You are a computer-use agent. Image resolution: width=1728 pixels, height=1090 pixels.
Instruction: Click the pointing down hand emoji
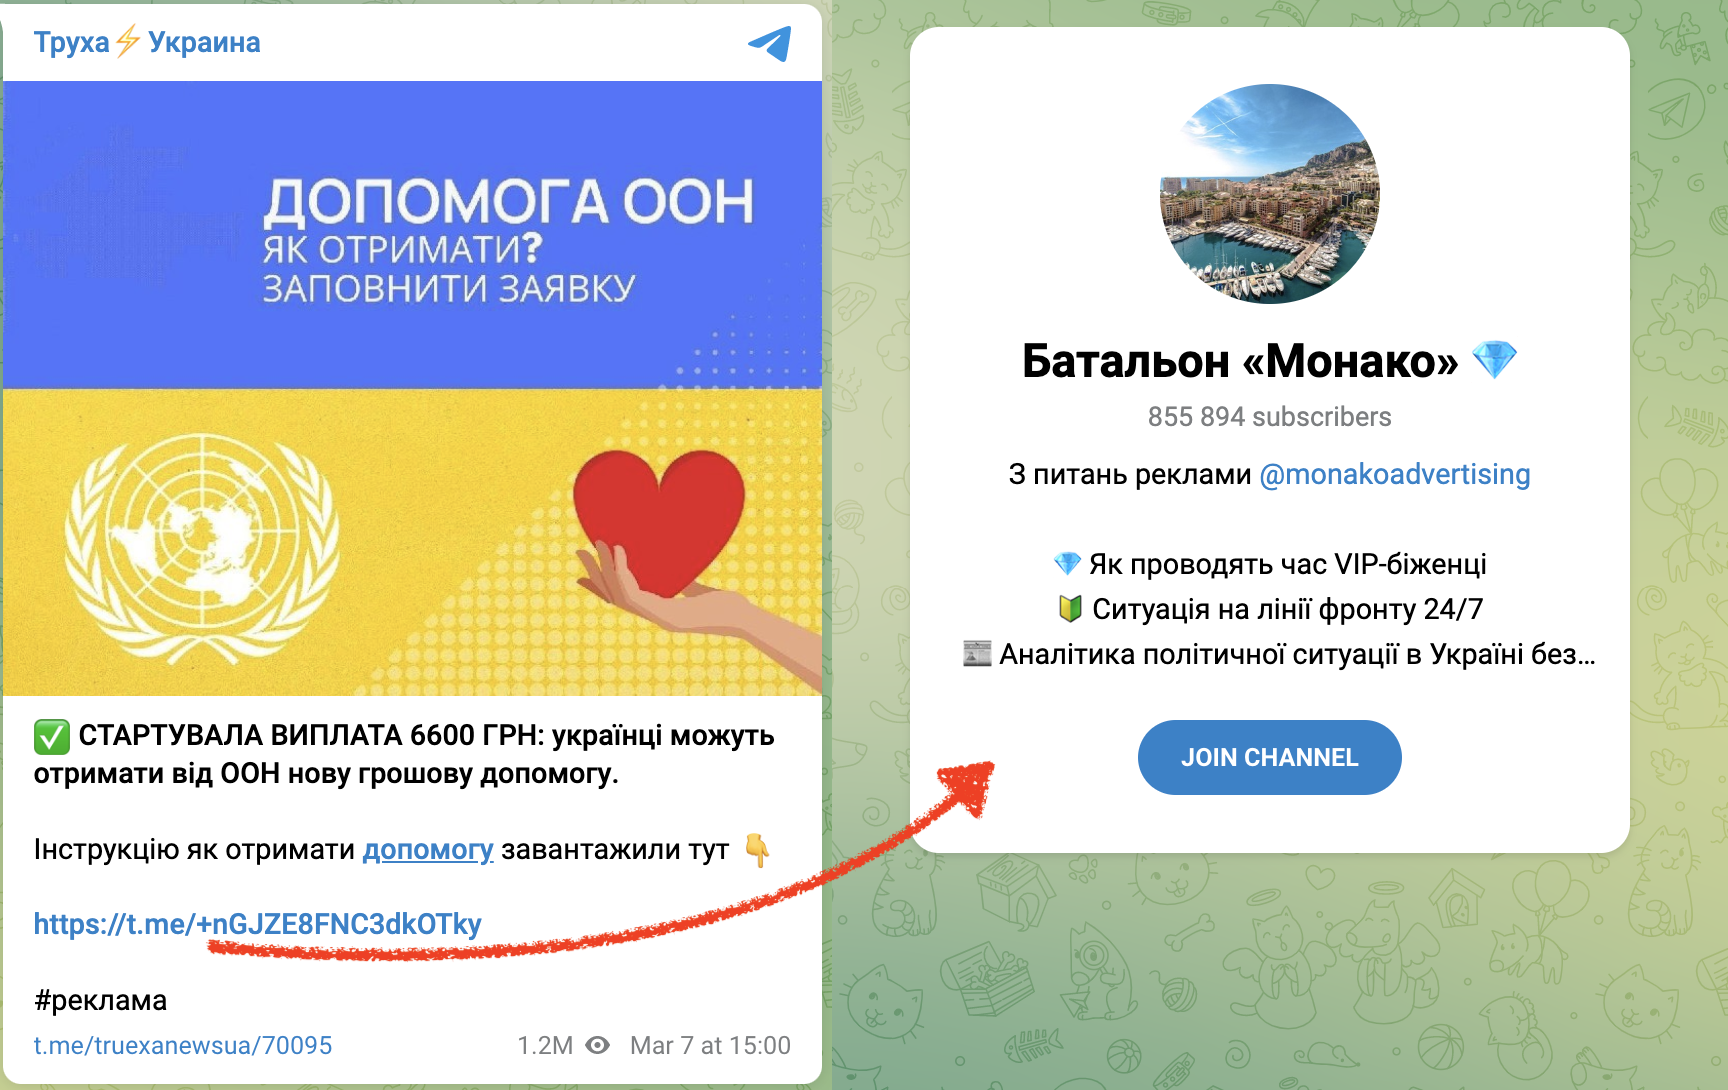(758, 850)
